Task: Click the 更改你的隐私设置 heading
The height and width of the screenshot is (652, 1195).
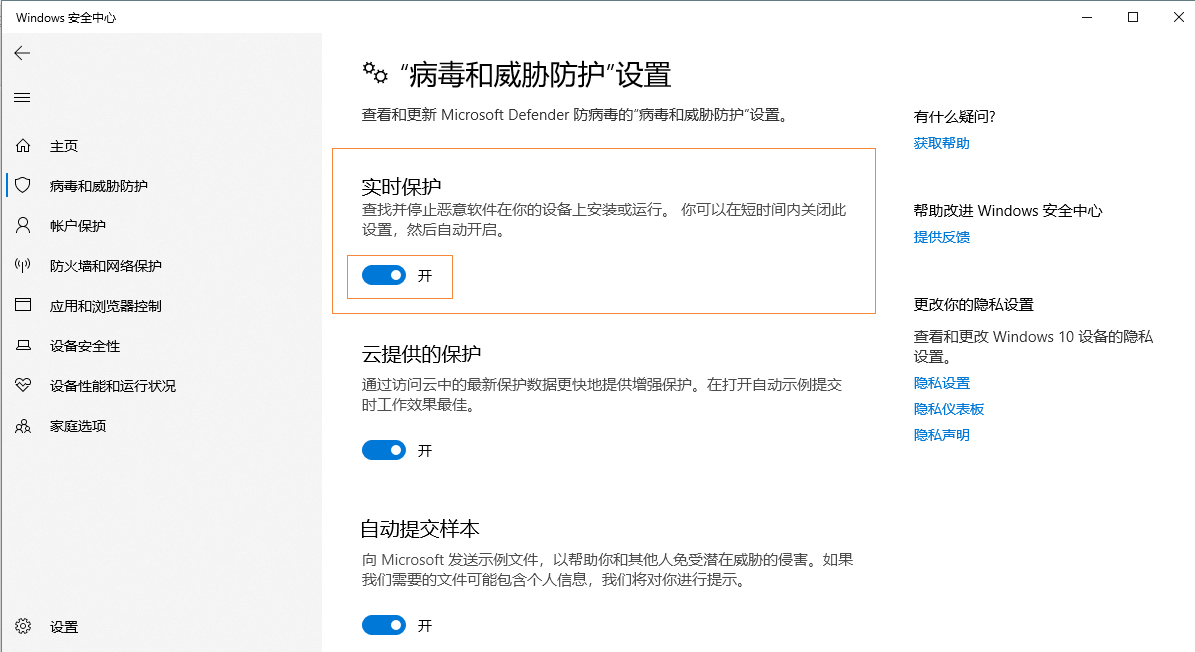Action: (x=973, y=305)
